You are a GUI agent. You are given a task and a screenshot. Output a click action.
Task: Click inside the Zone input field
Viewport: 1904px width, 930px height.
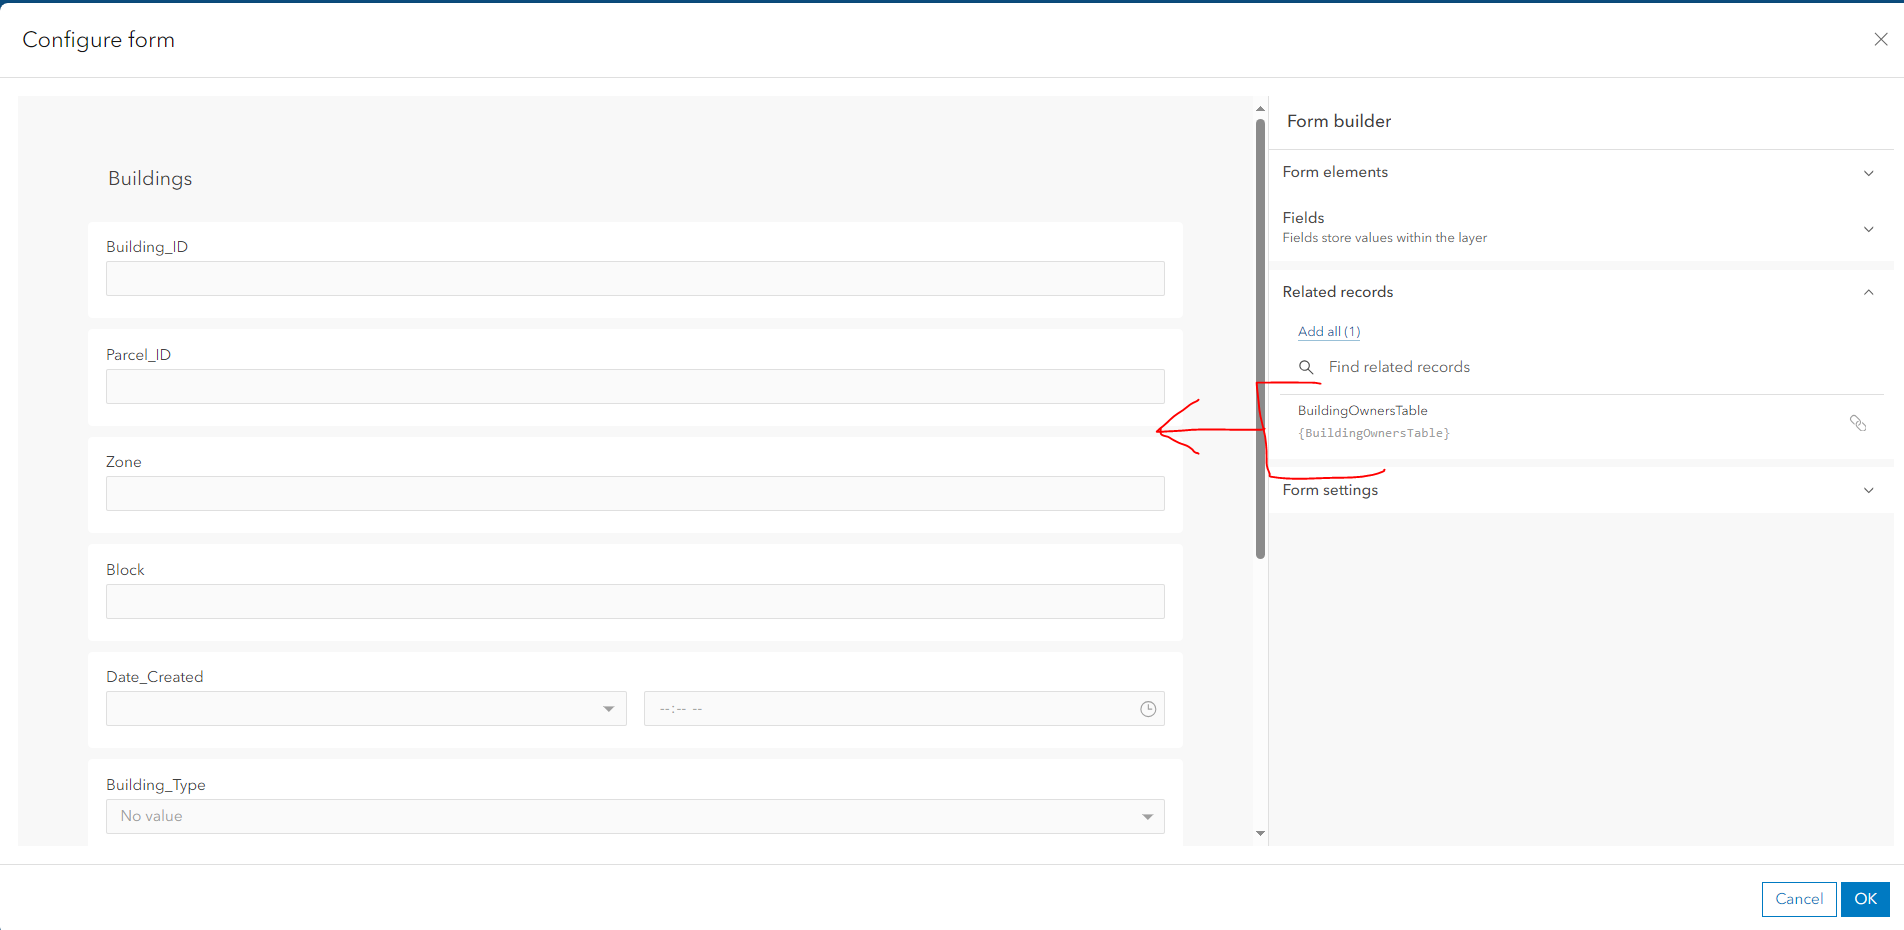(634, 493)
